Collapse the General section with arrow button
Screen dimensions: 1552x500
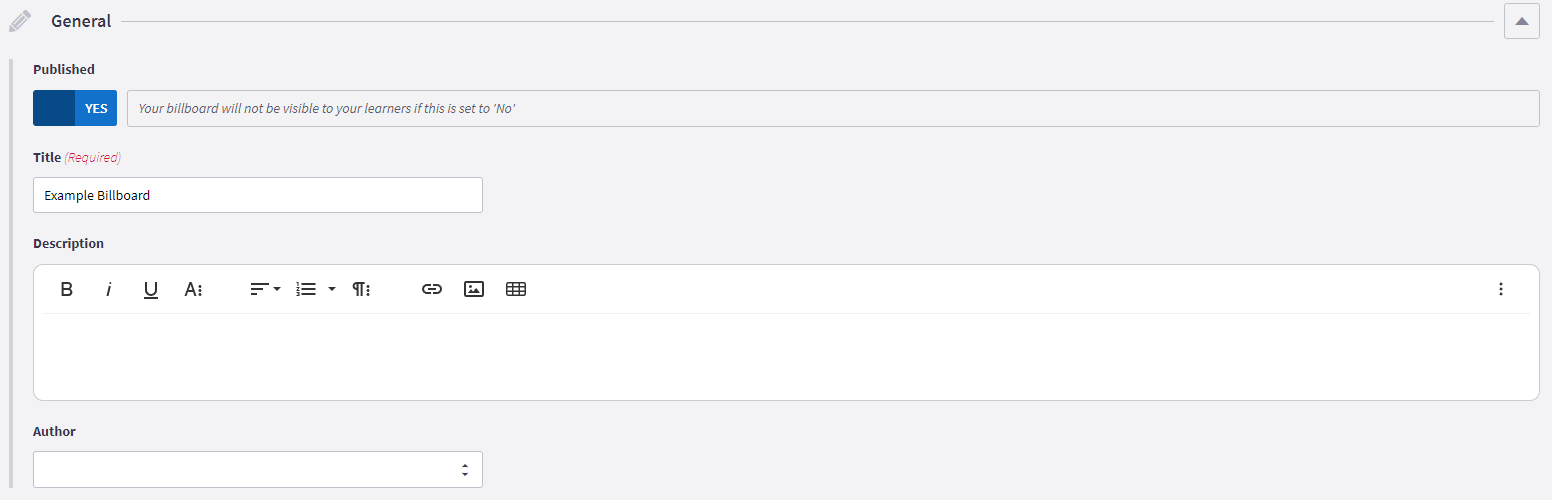[1521, 21]
